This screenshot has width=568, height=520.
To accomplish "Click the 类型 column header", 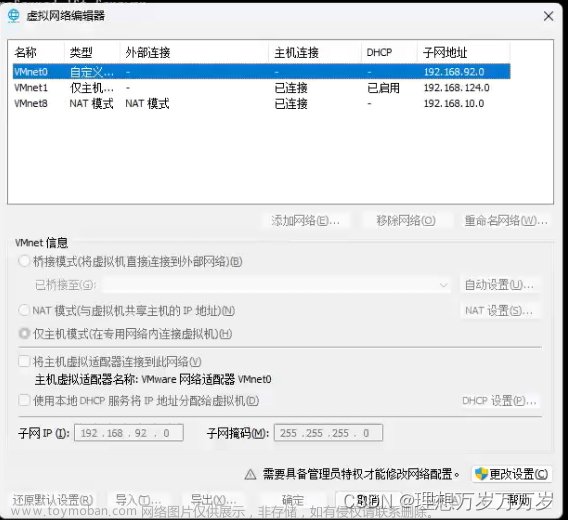I will [92, 53].
